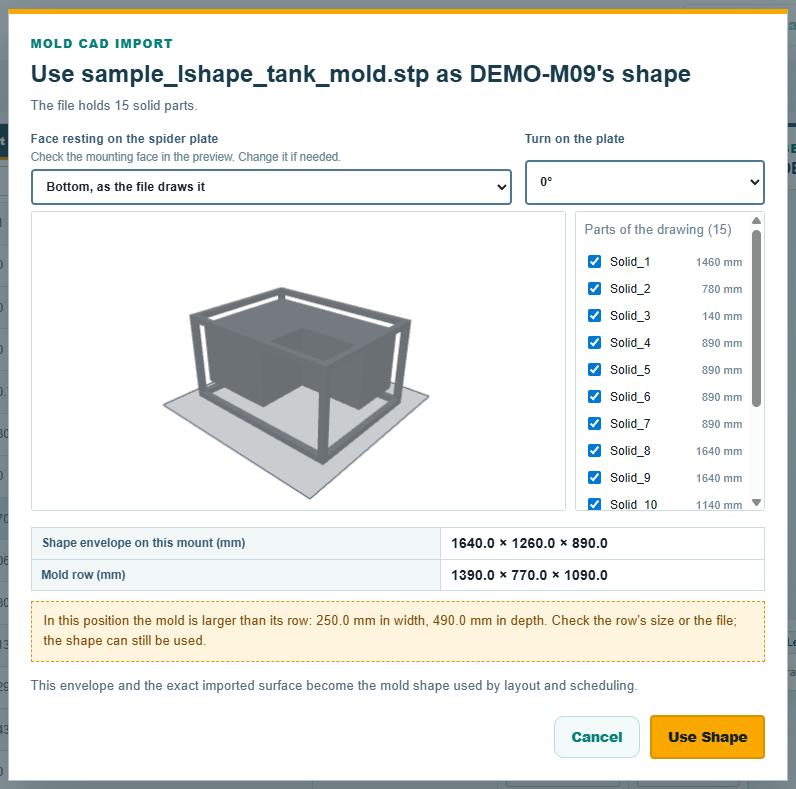Image resolution: width=796 pixels, height=789 pixels.
Task: Toggle the Solid_7 checkbox
Action: 594,423
